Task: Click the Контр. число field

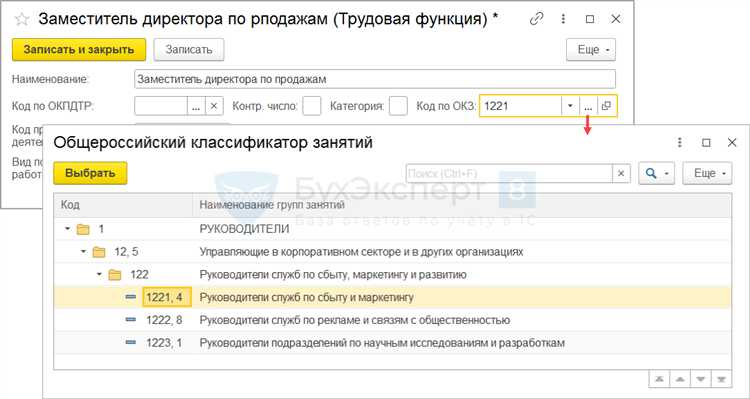Action: [x=312, y=106]
